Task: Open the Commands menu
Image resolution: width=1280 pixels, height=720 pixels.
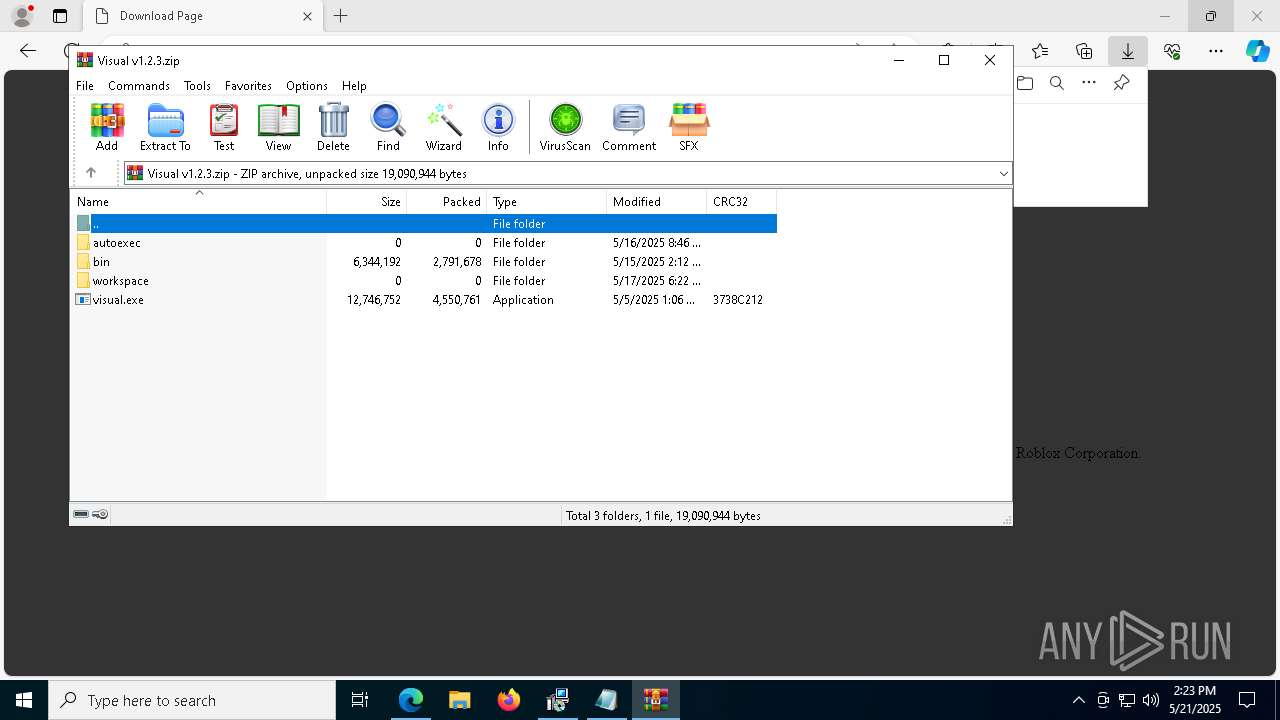Action: 139,86
